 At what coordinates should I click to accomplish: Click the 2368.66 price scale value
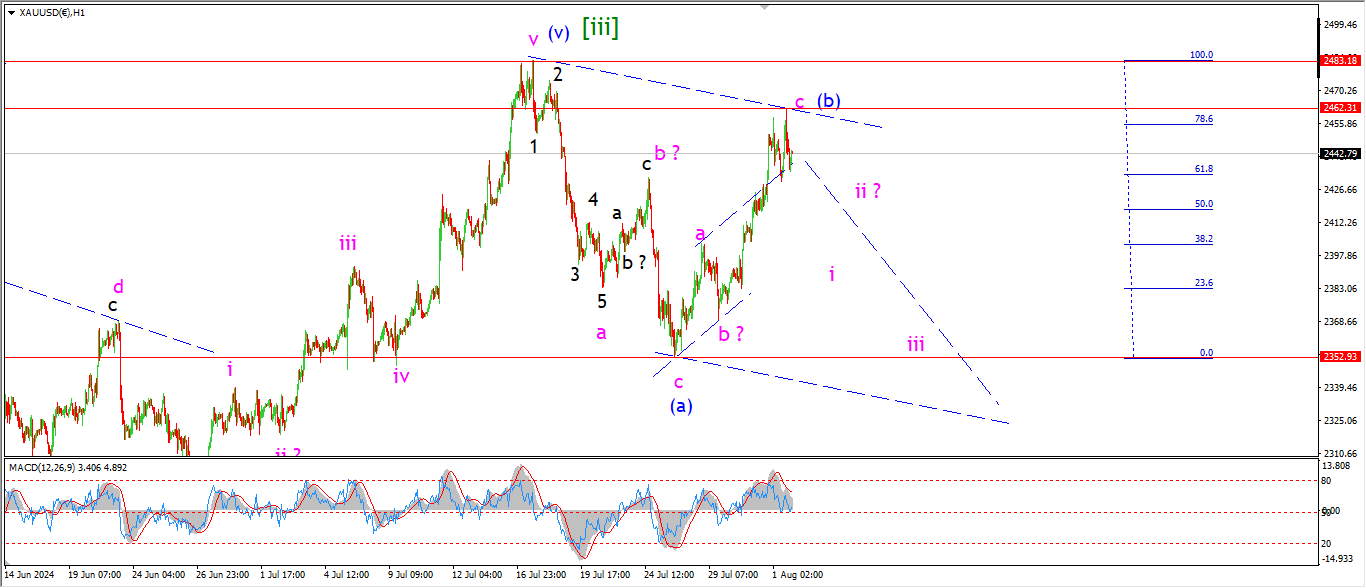tap(1339, 322)
